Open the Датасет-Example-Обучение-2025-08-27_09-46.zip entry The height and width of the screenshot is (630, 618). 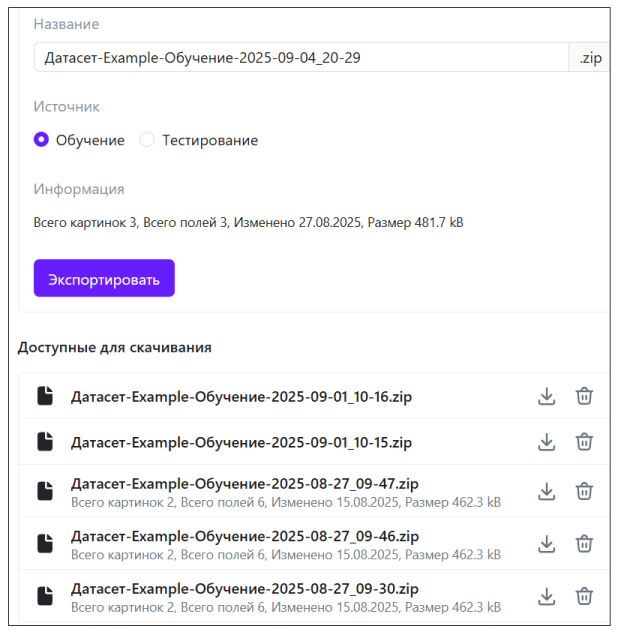tap(245, 536)
